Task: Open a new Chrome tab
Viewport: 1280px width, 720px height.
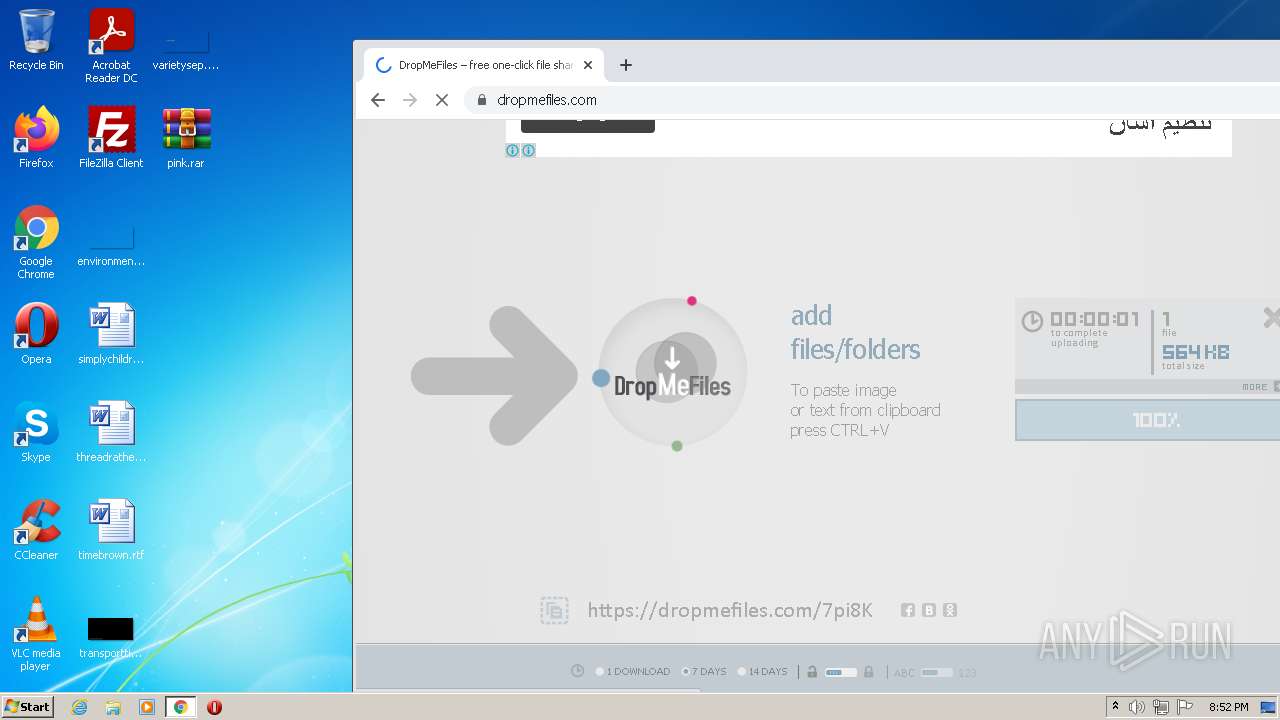Action: pos(626,65)
